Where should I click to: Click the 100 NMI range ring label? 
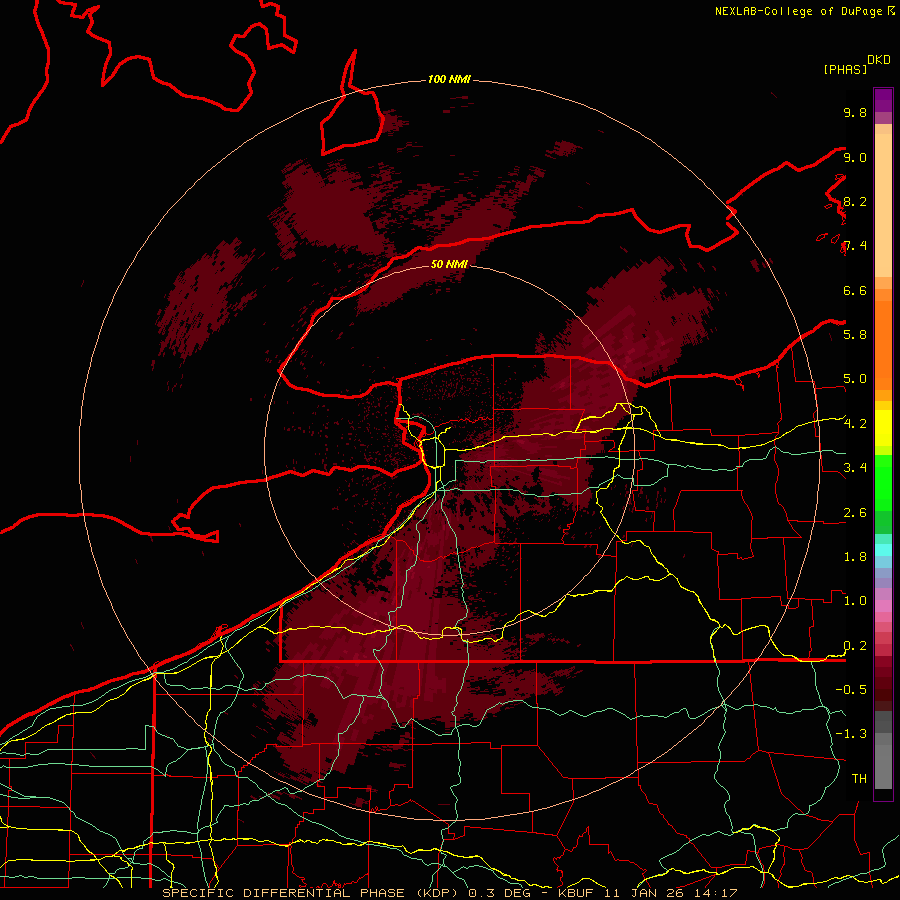(x=449, y=79)
